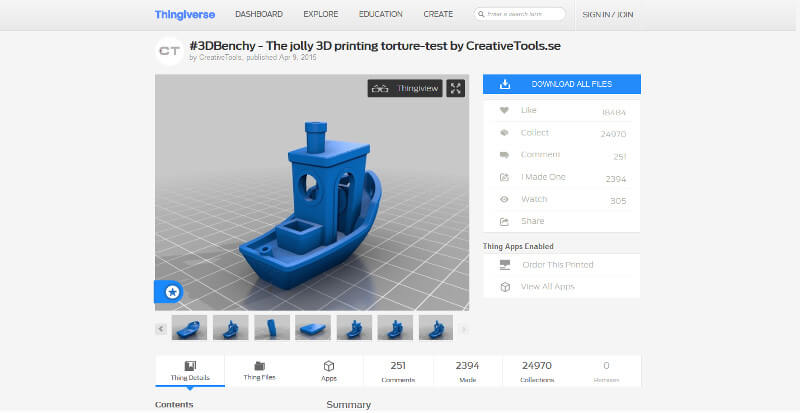Click the Summary heading

click(x=348, y=405)
